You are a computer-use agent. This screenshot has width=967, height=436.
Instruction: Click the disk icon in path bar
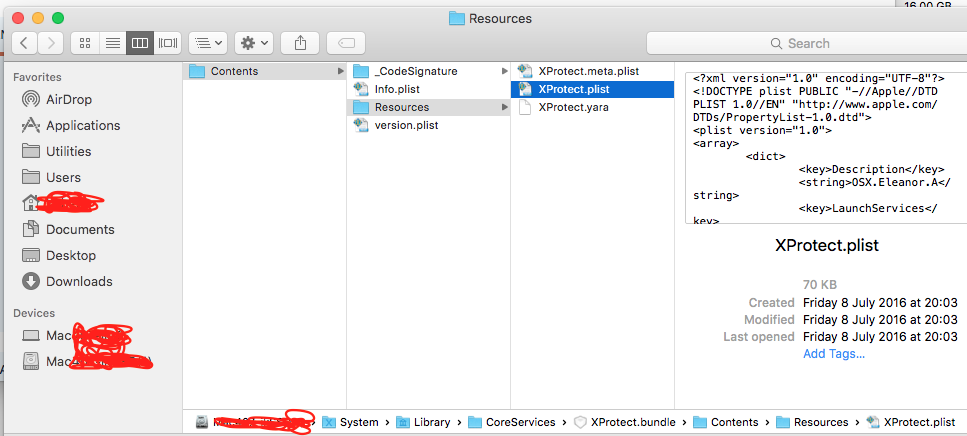pyautogui.click(x=202, y=422)
